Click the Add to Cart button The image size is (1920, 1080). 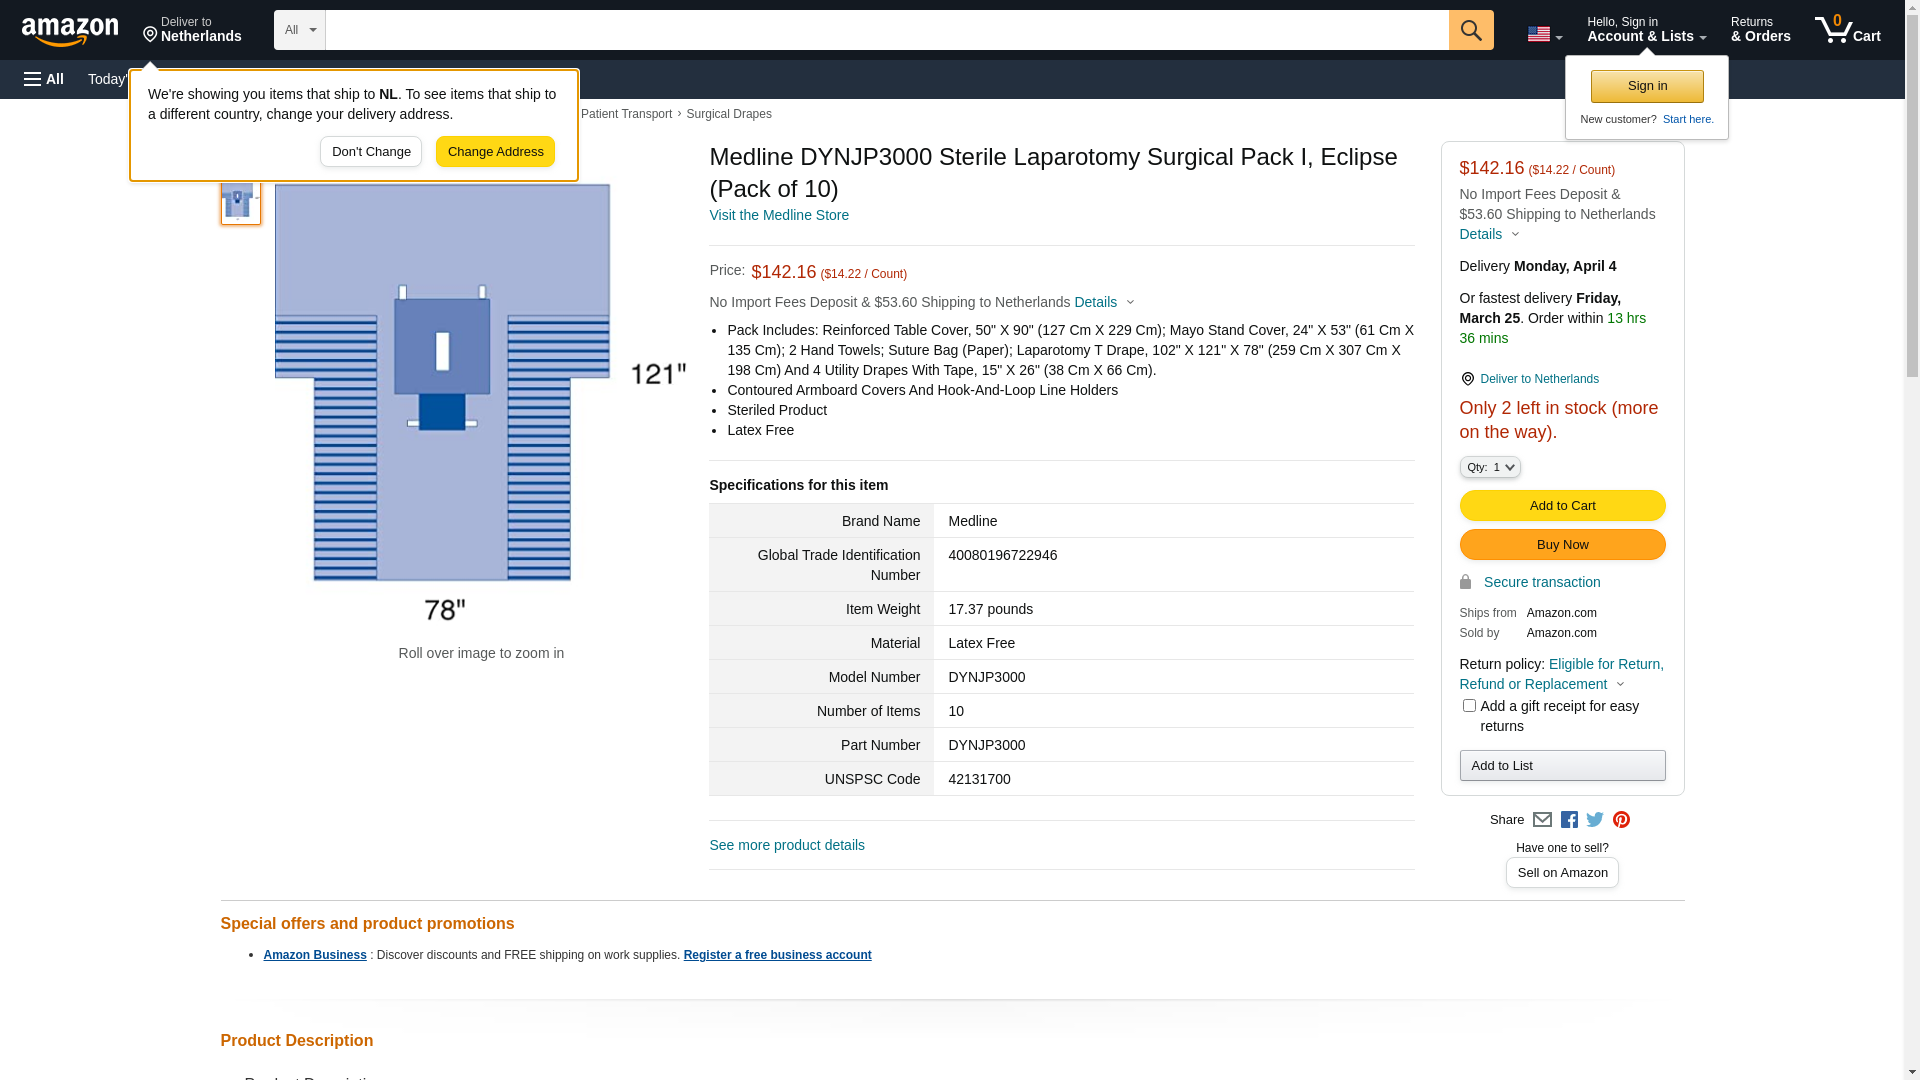(1562, 506)
